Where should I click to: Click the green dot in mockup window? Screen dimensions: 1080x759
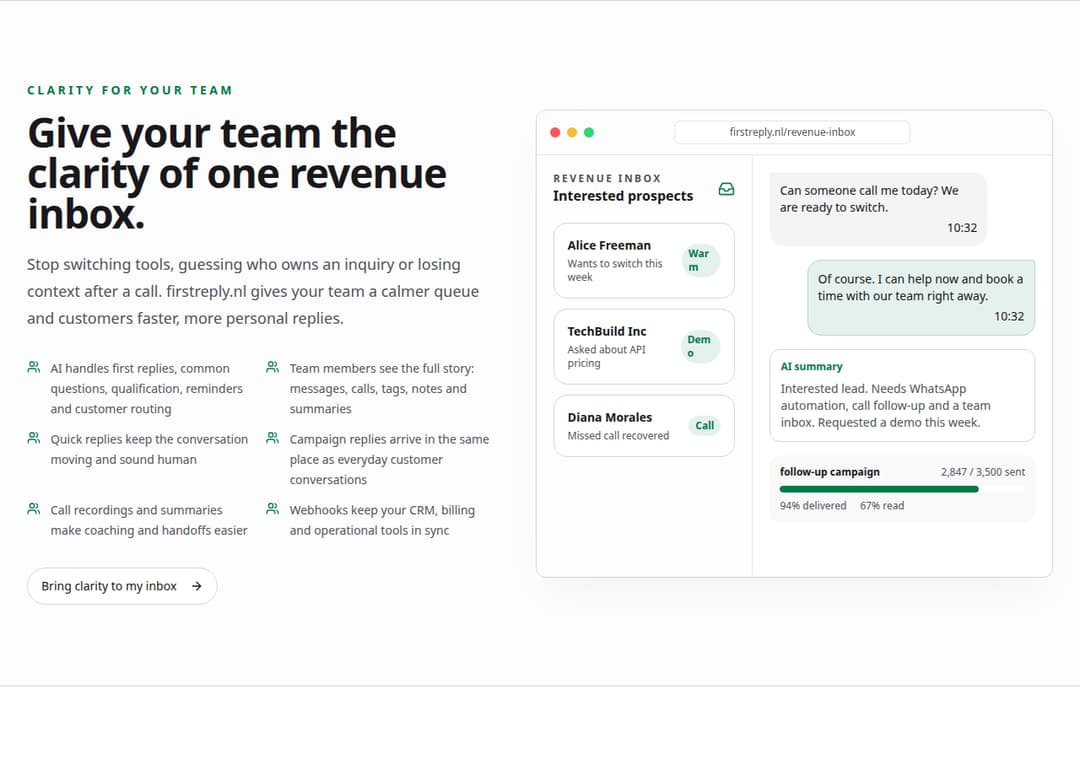pos(589,132)
